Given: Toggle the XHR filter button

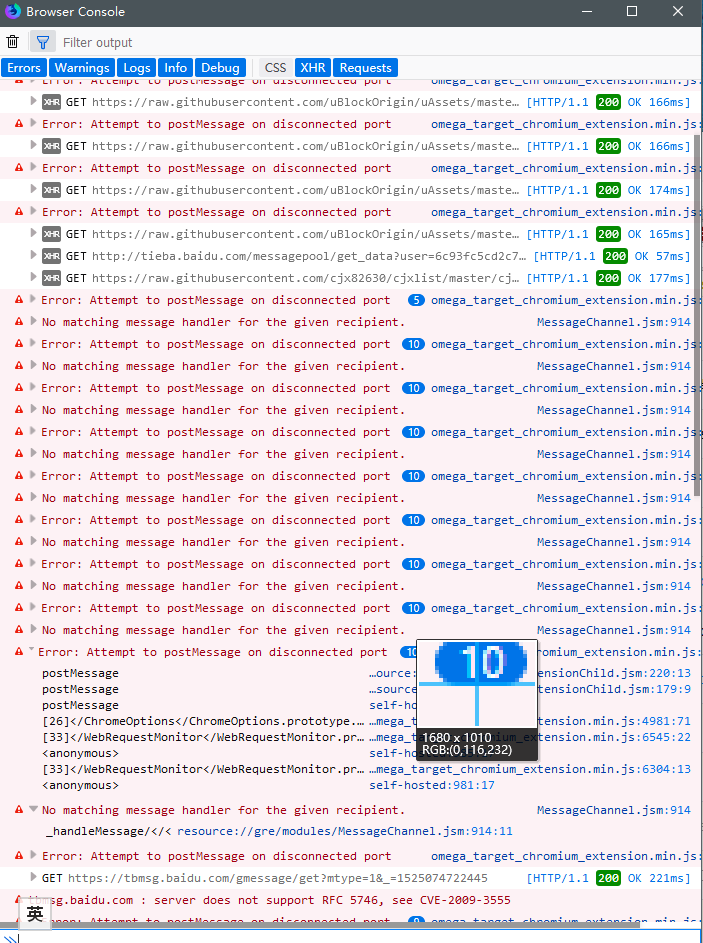Looking at the screenshot, I should click(x=313, y=67).
